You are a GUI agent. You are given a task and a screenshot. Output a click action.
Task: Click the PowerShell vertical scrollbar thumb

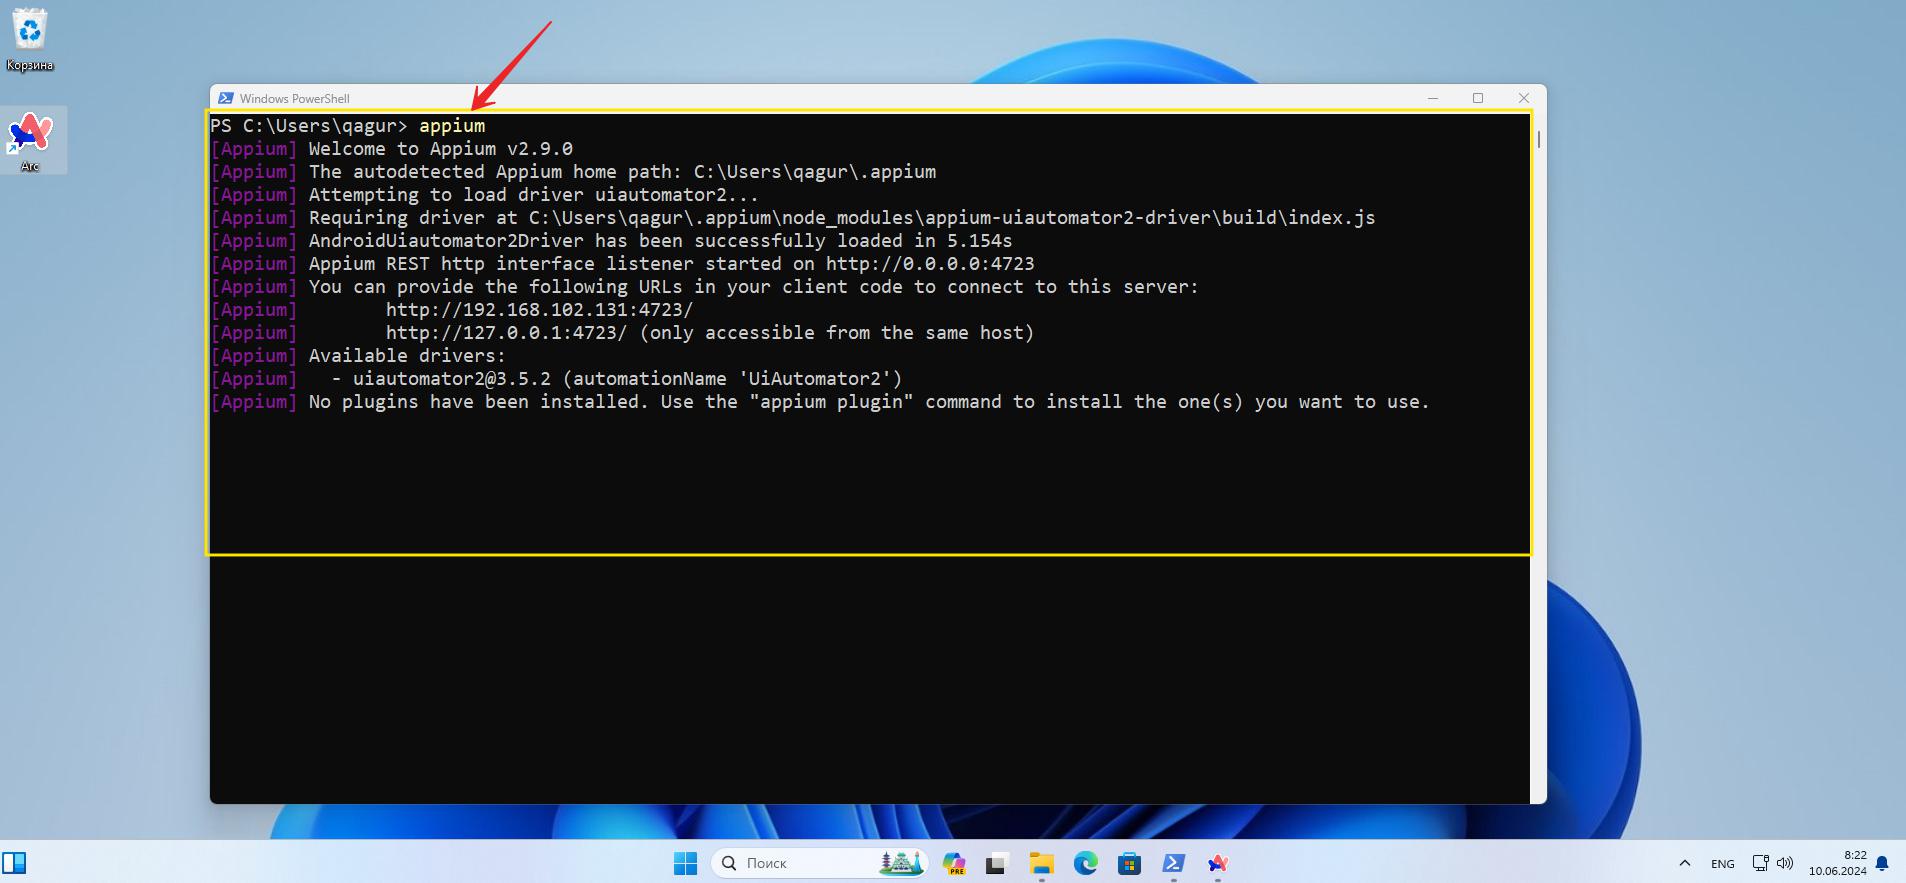(x=1538, y=138)
